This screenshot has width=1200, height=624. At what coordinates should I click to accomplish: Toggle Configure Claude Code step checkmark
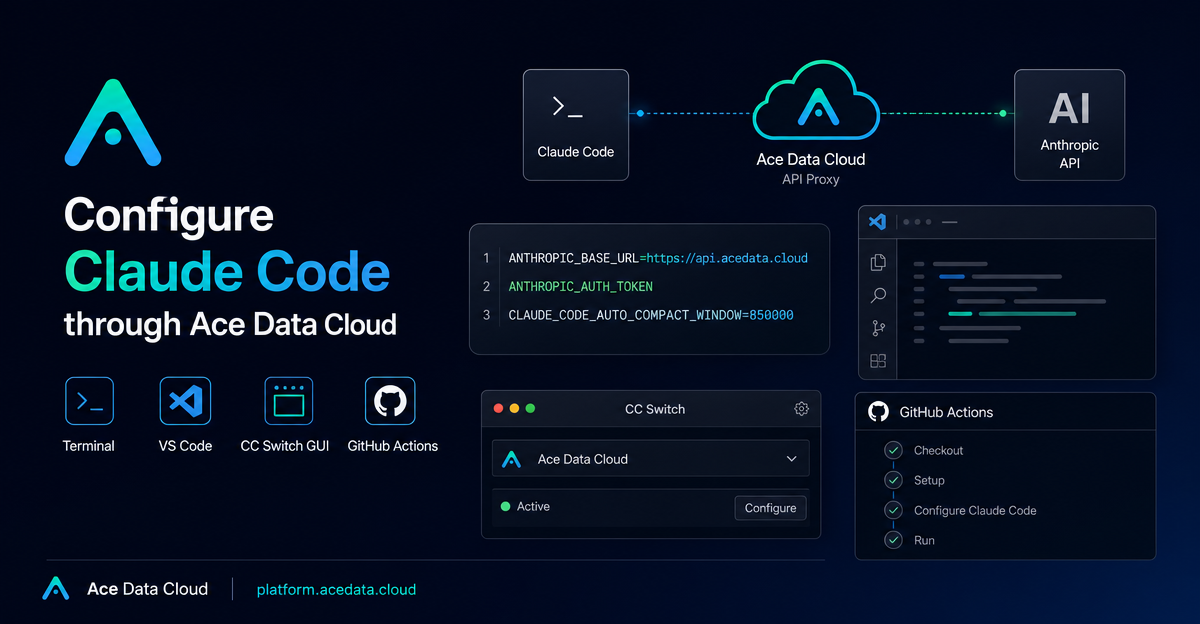tap(893, 511)
